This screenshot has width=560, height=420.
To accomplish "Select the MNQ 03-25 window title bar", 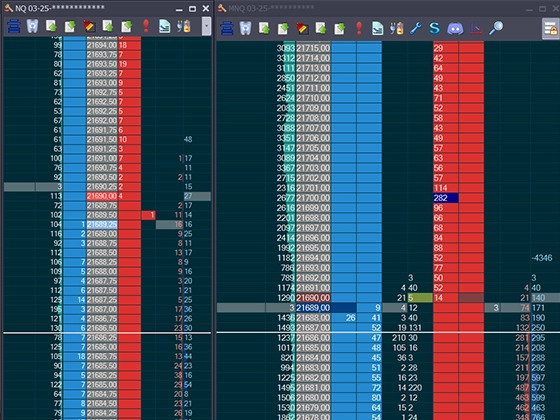I will click(x=371, y=8).
